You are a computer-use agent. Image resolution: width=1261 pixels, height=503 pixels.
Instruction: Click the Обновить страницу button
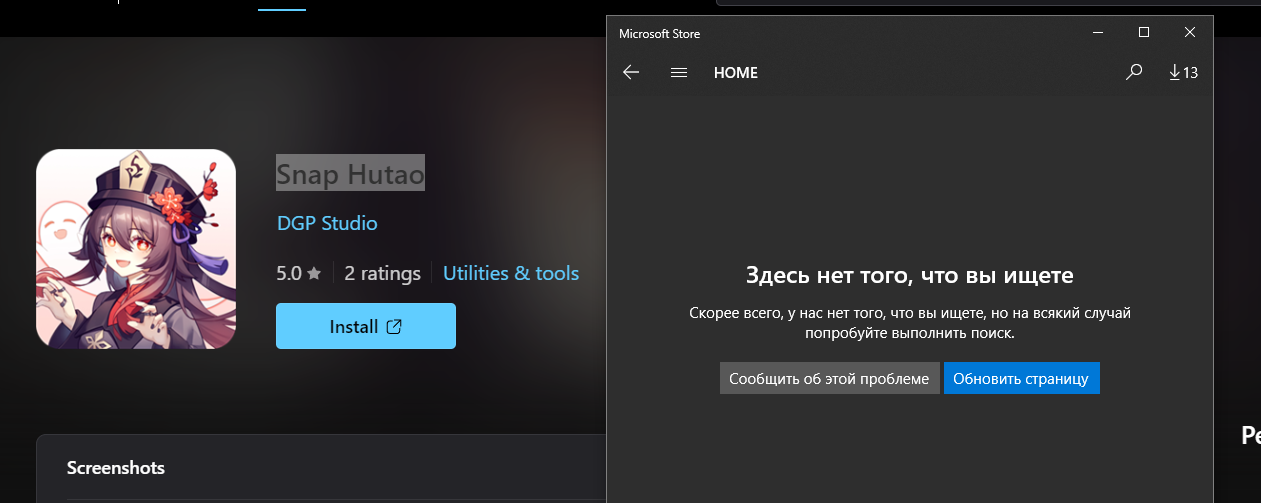[x=1021, y=378]
